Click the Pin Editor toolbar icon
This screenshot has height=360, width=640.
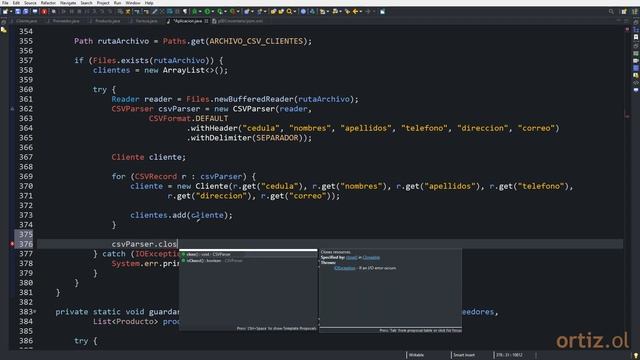(382, 11)
